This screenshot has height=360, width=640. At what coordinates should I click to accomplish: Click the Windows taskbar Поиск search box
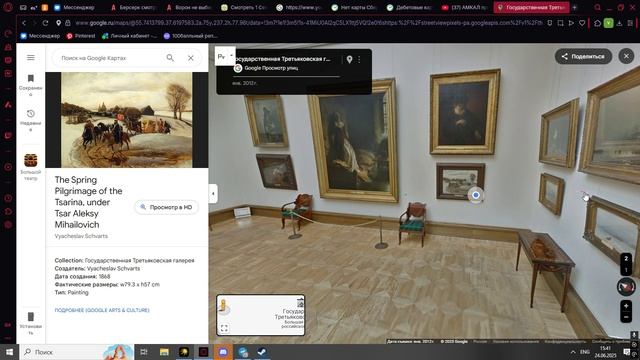78,352
